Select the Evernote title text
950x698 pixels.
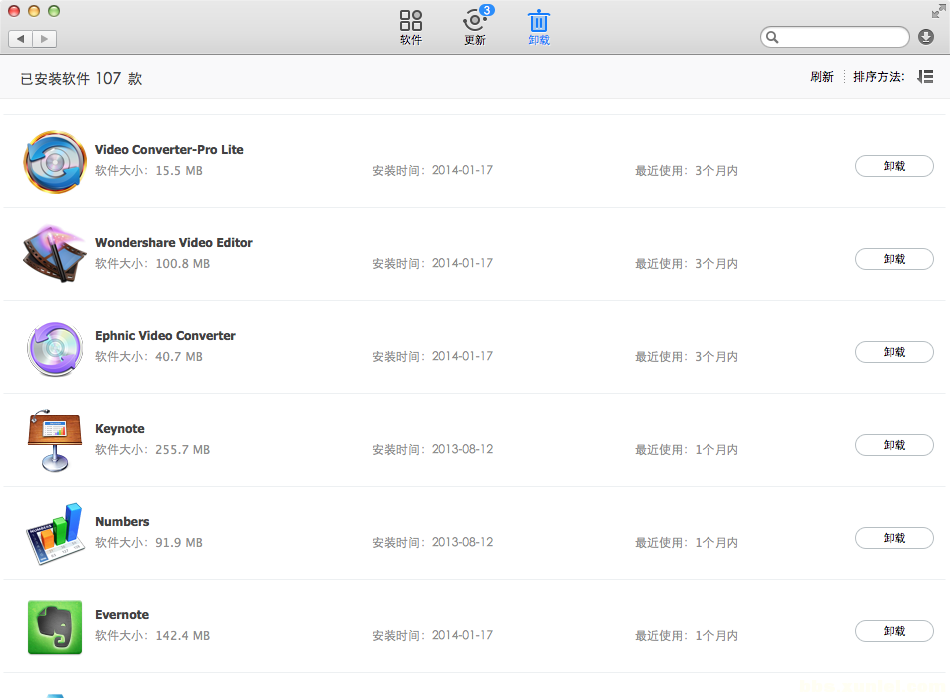122,615
